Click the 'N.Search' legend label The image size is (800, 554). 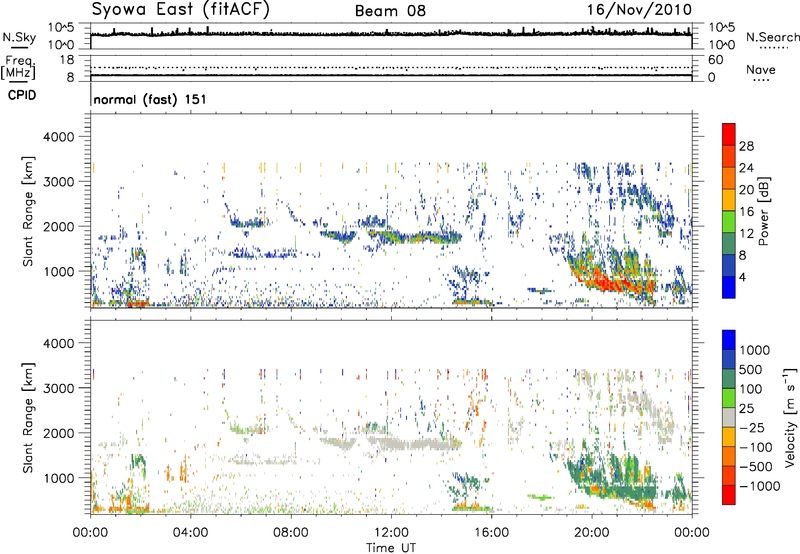[772, 37]
